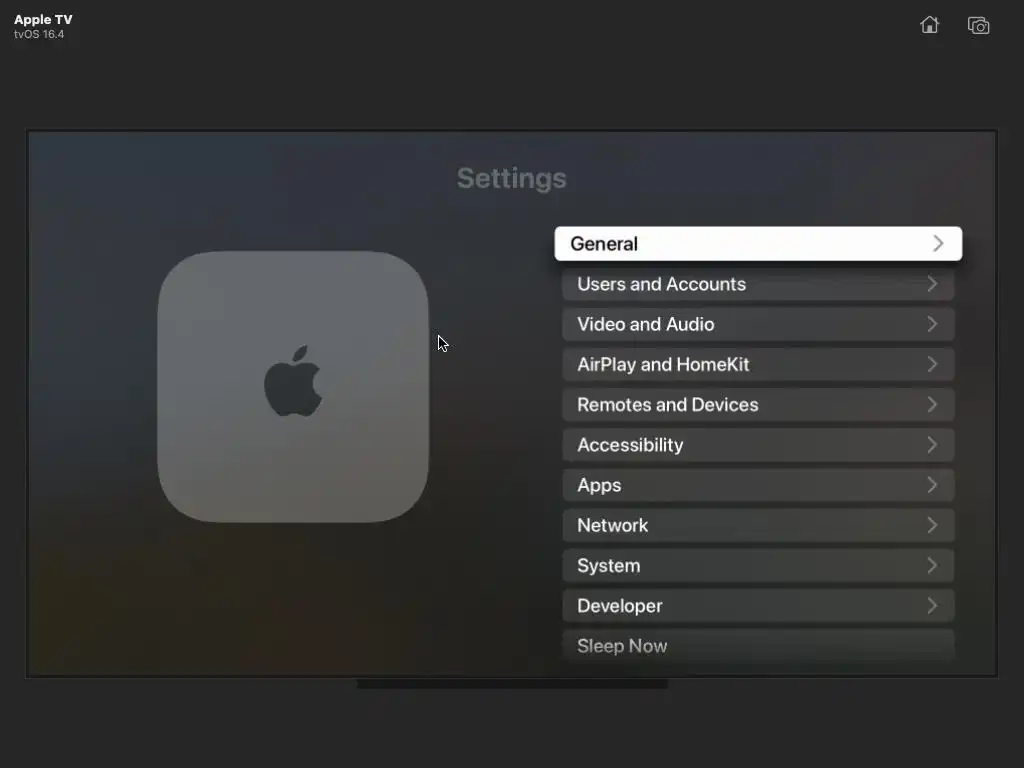Open Users and Accounts settings
This screenshot has width=1024, height=768.
pyautogui.click(x=758, y=284)
